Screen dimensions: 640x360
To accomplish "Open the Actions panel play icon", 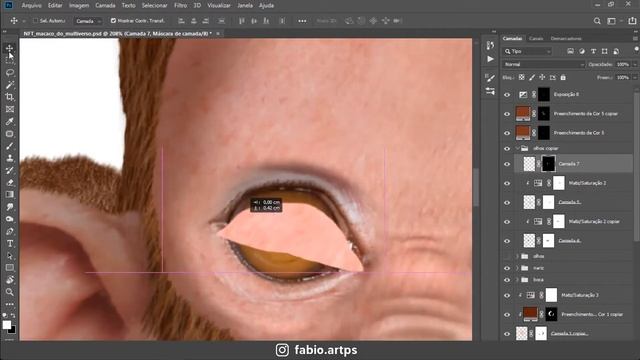I will point(490,59).
